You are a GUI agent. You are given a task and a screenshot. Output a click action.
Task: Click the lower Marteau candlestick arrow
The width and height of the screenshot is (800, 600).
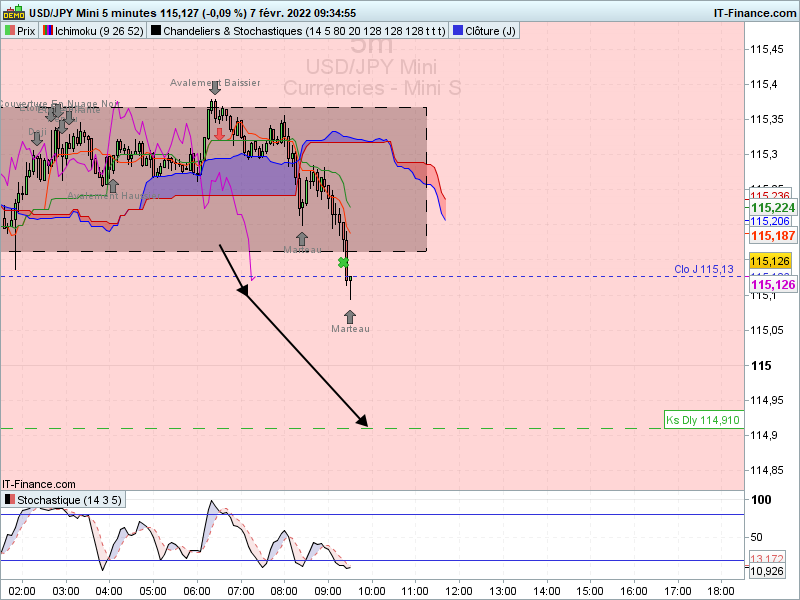click(349, 317)
